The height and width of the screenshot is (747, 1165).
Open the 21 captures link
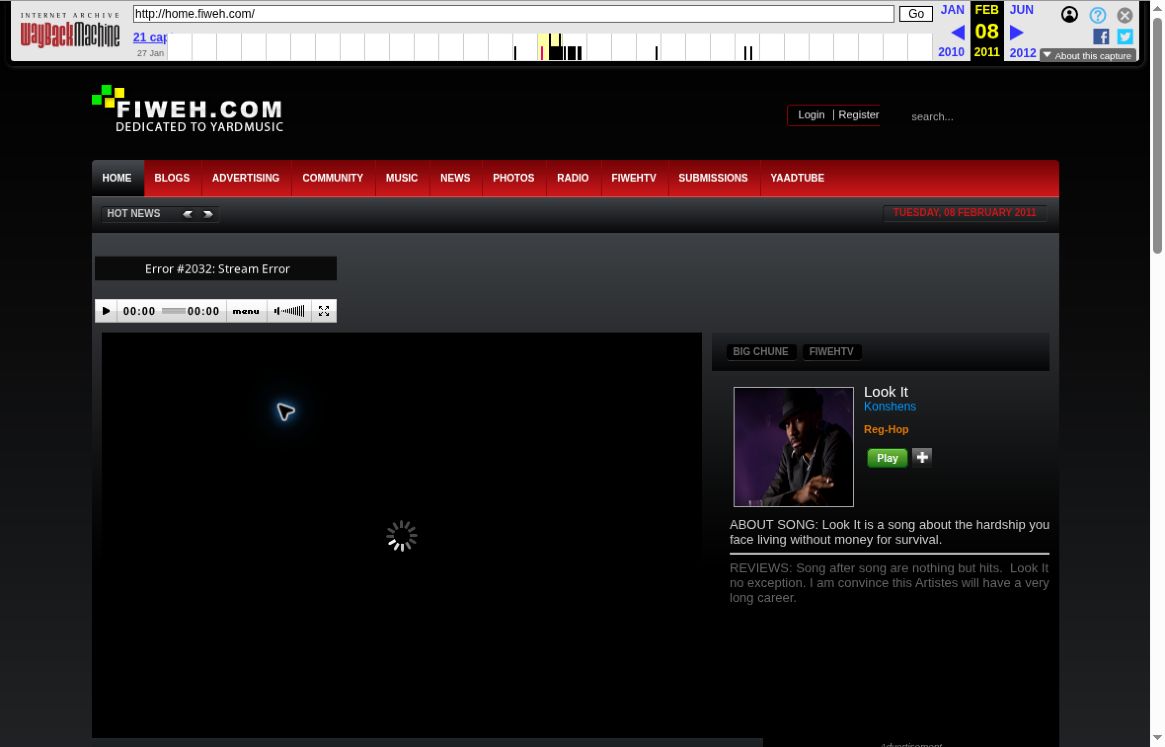coord(150,37)
